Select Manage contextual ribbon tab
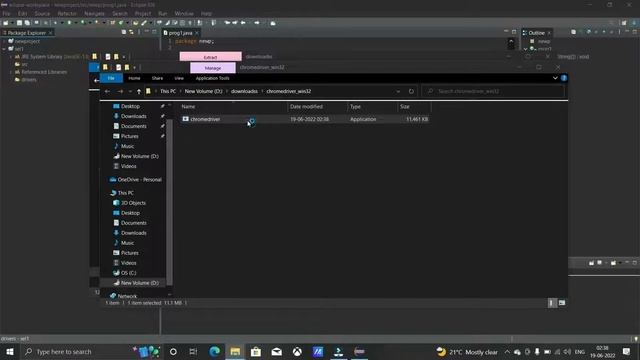Image resolution: width=640 pixels, height=360 pixels. click(x=213, y=68)
